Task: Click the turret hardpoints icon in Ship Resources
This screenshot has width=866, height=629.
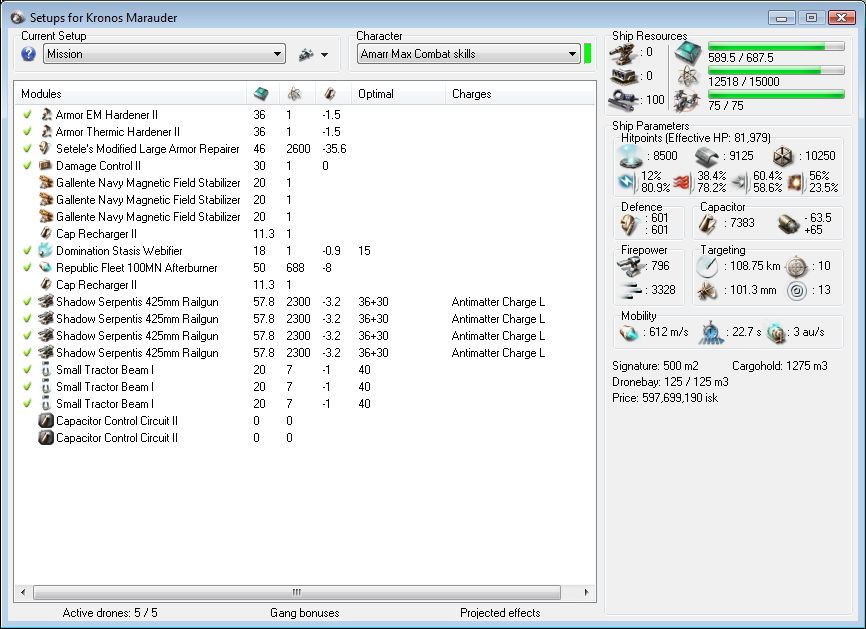Action: [x=623, y=53]
